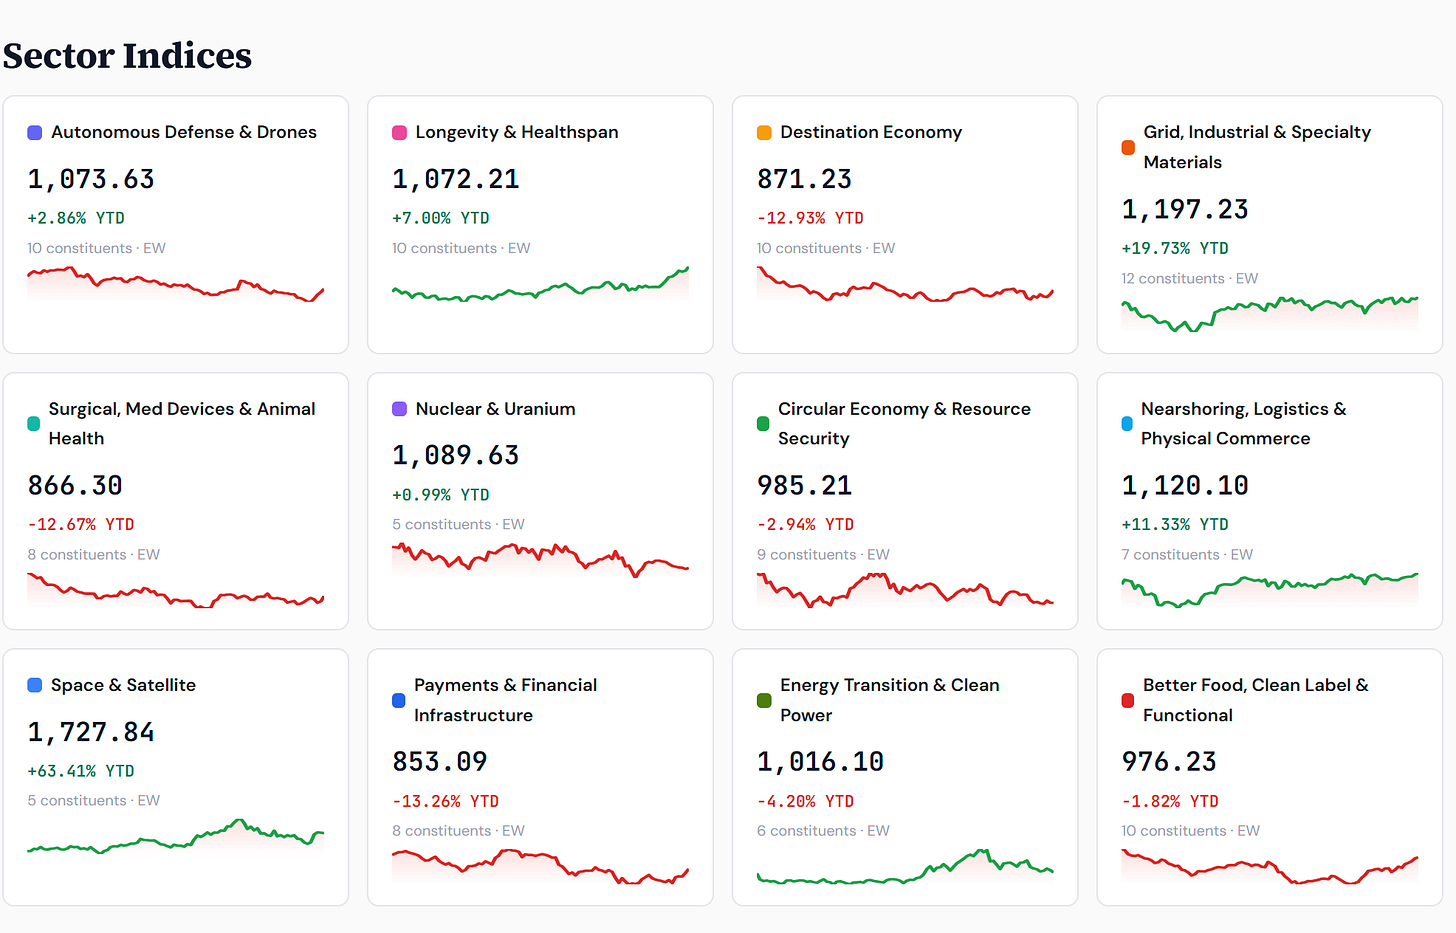This screenshot has width=1456, height=933.
Task: Click the -12.93% YTD figure
Action: click(x=810, y=218)
